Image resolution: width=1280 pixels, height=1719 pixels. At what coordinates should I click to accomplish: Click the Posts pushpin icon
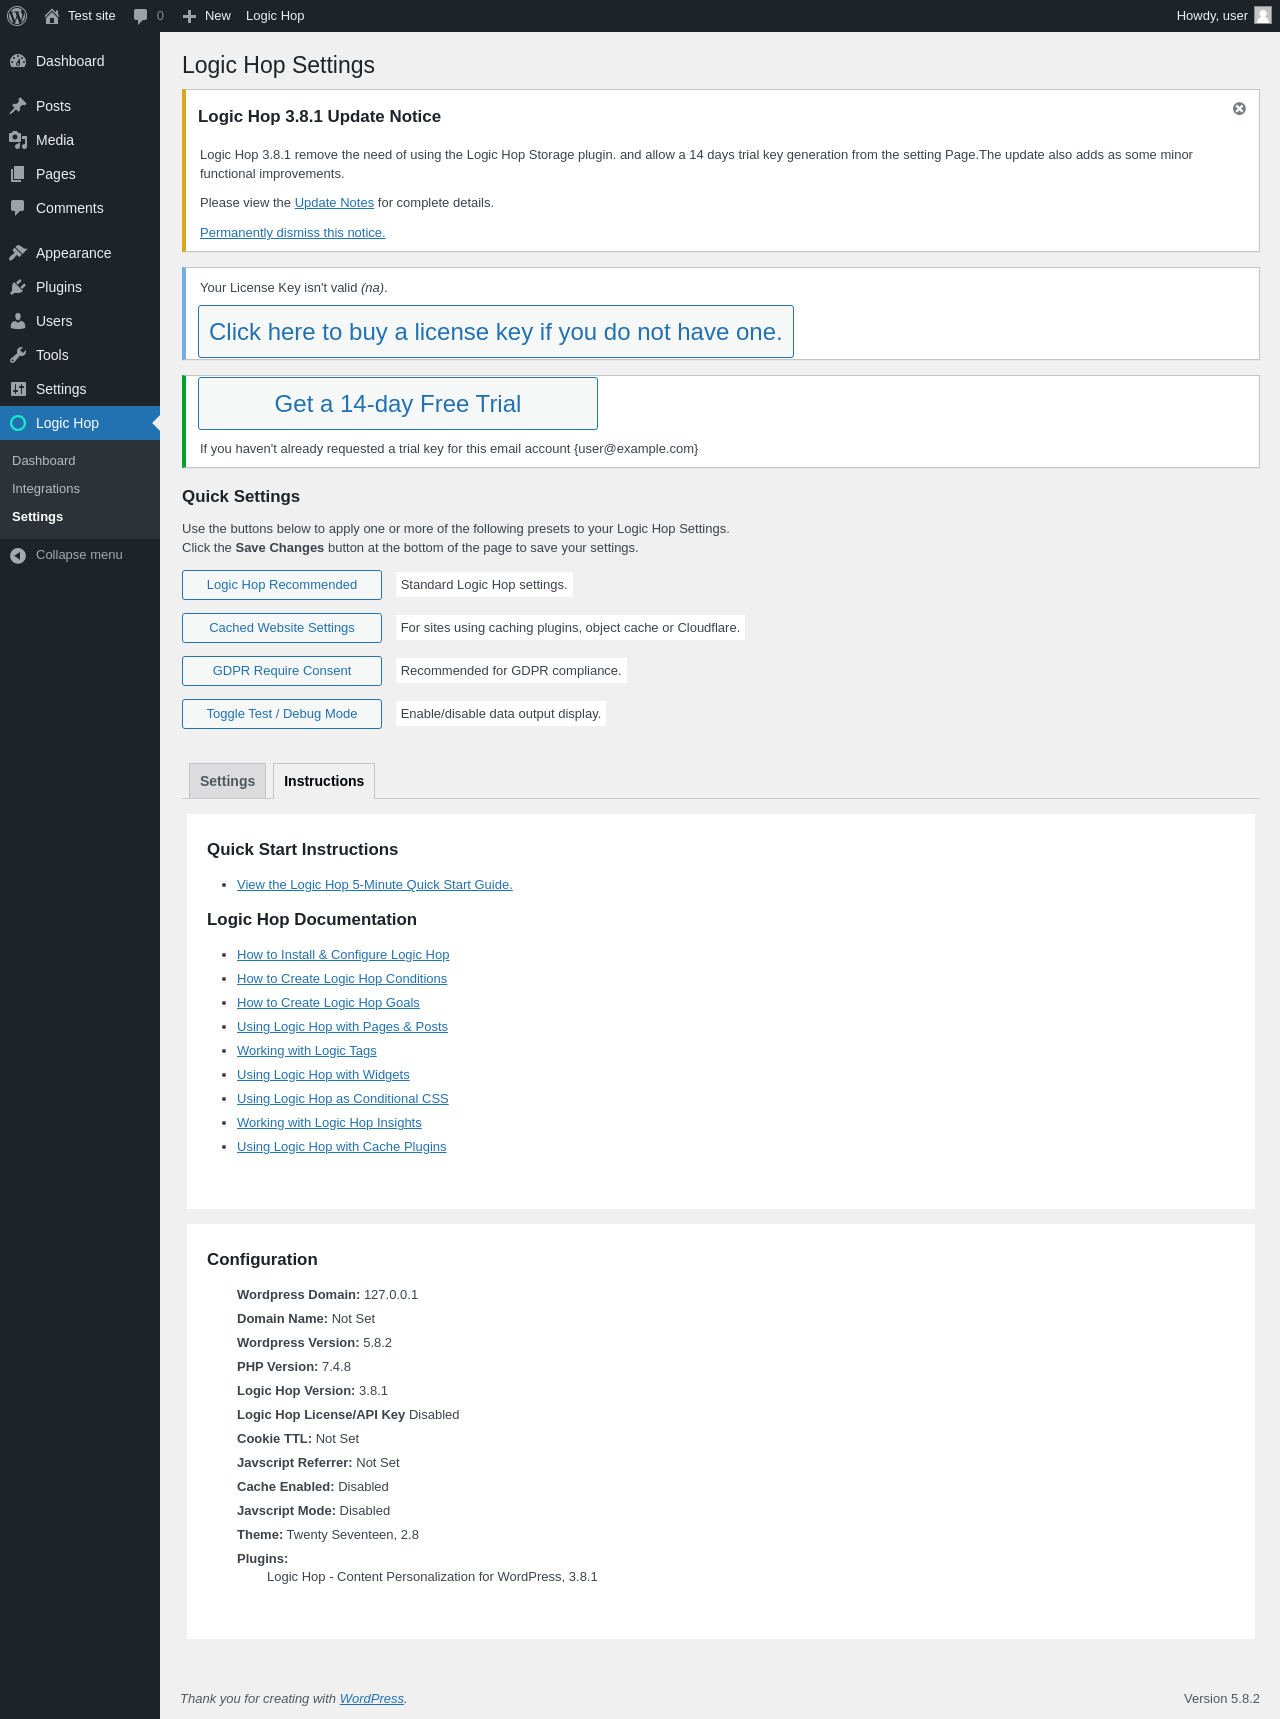pyautogui.click(x=18, y=106)
